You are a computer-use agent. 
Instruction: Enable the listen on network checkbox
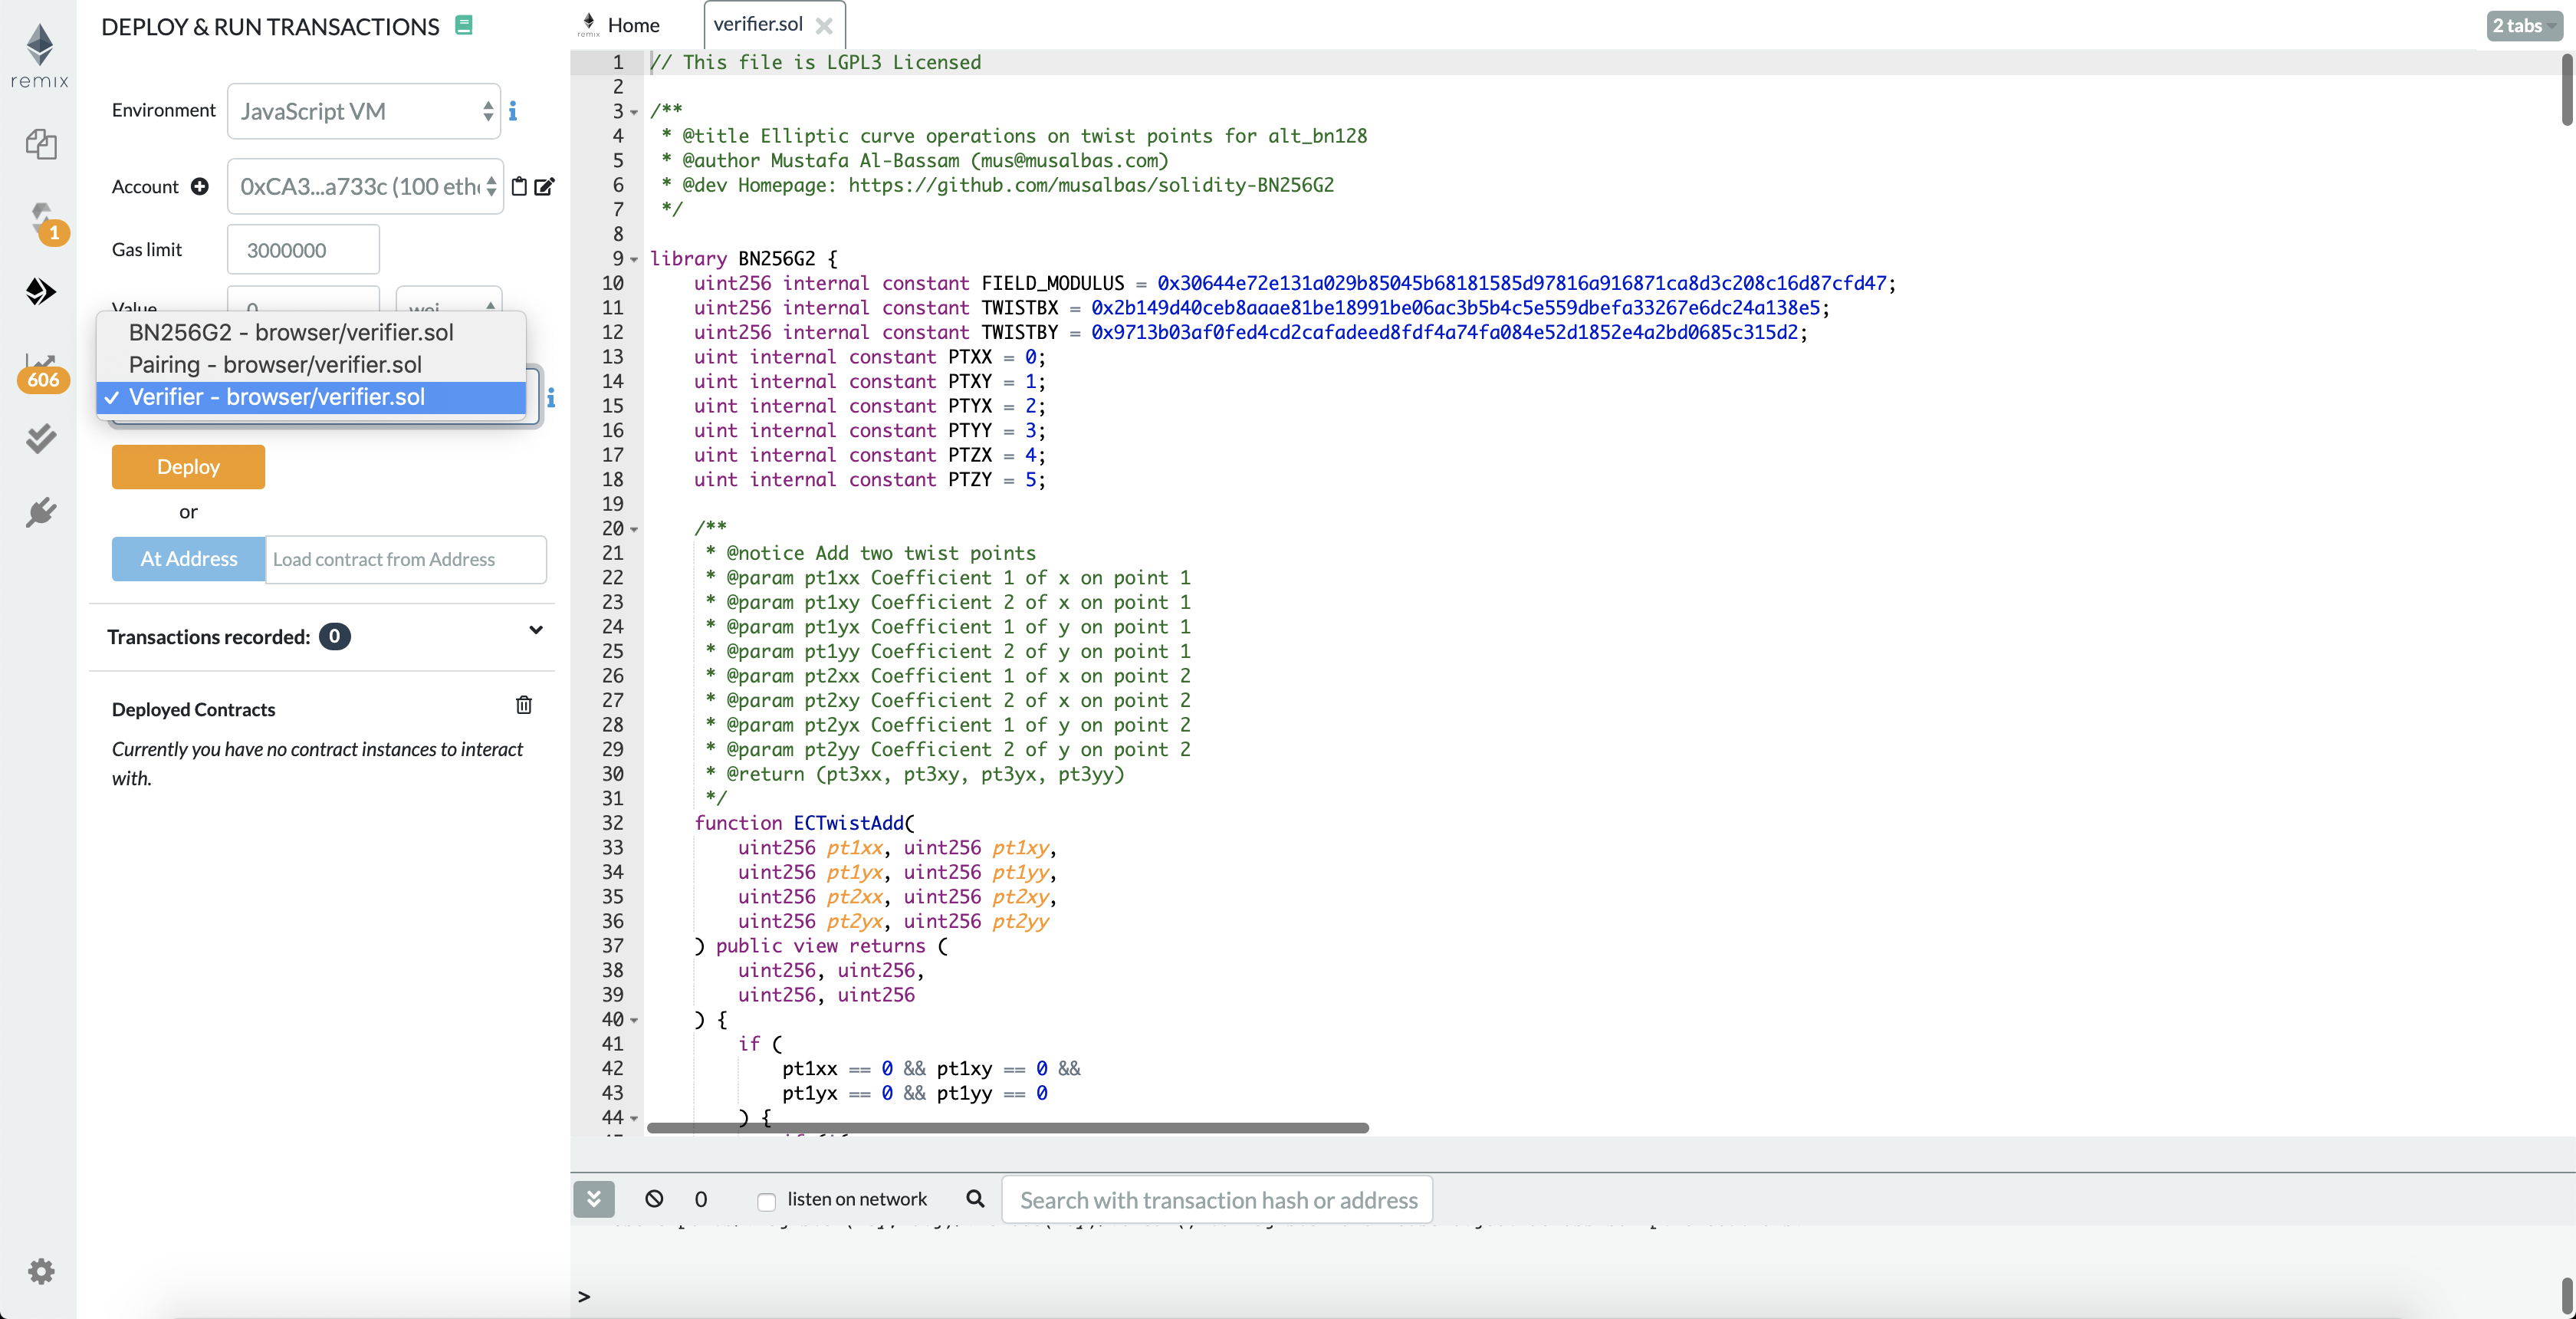[766, 1201]
